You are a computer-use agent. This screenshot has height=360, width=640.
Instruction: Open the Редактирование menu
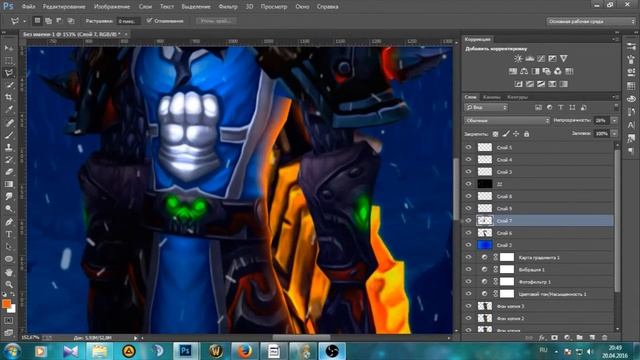point(64,7)
